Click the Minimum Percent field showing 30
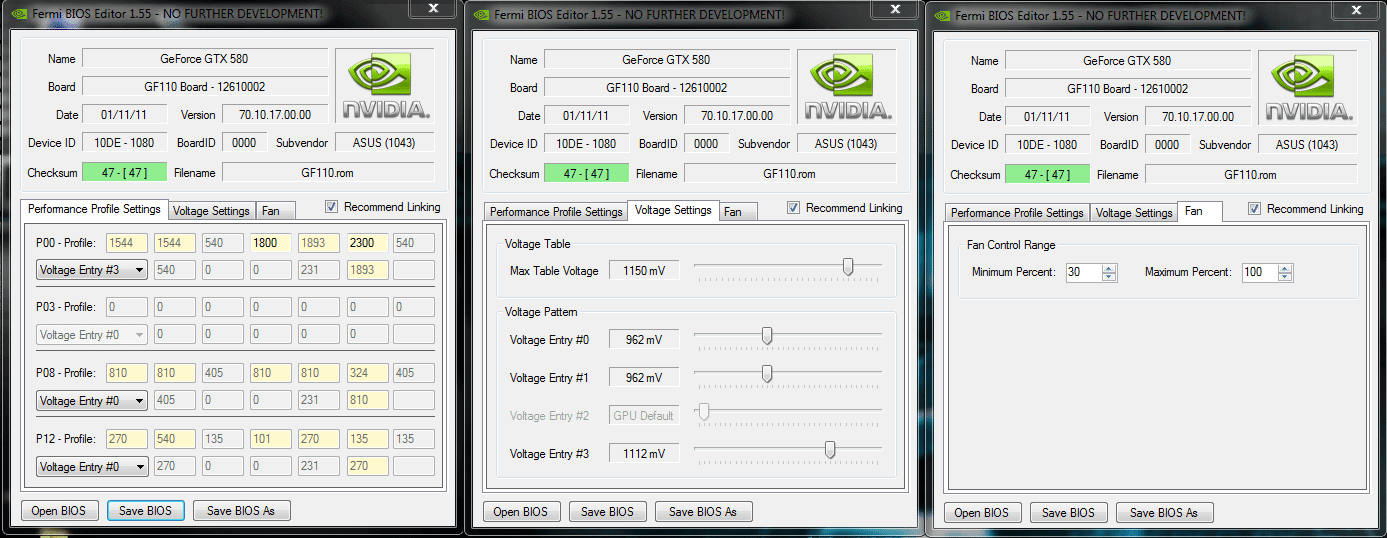Viewport: 1387px width, 538px height. [x=1084, y=272]
